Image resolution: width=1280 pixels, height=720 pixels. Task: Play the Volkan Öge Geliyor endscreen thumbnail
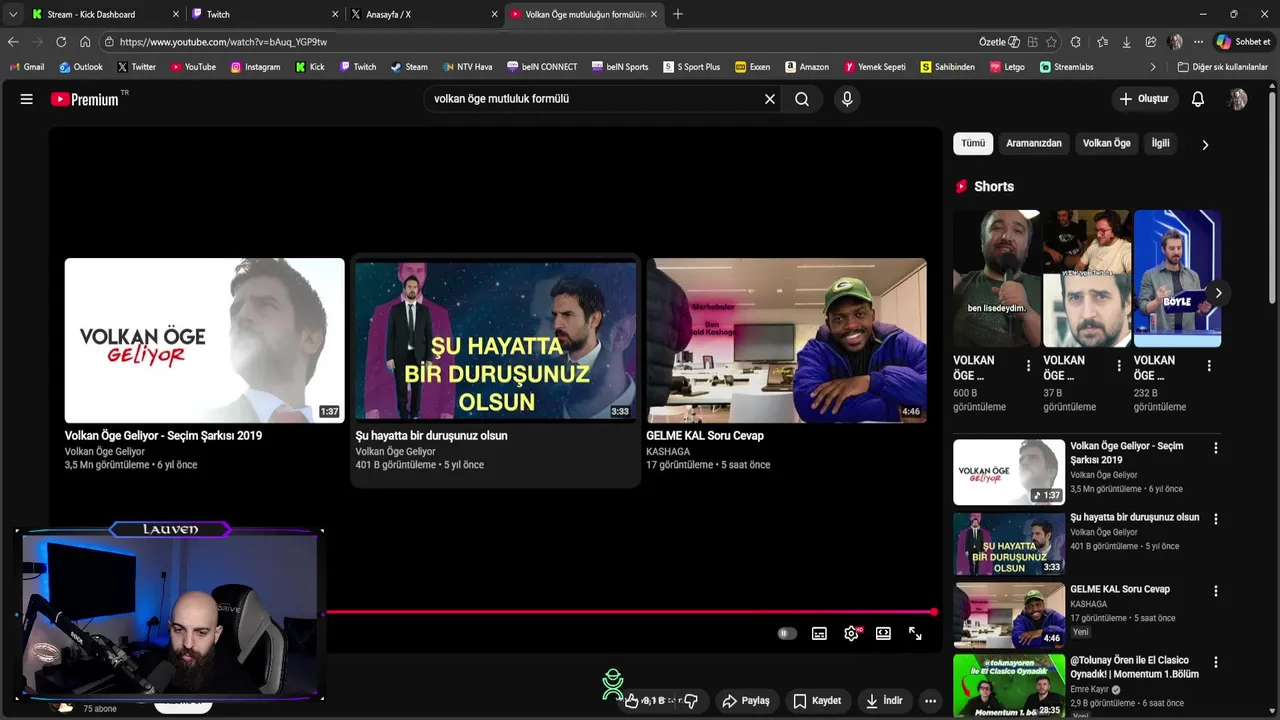pyautogui.click(x=204, y=340)
